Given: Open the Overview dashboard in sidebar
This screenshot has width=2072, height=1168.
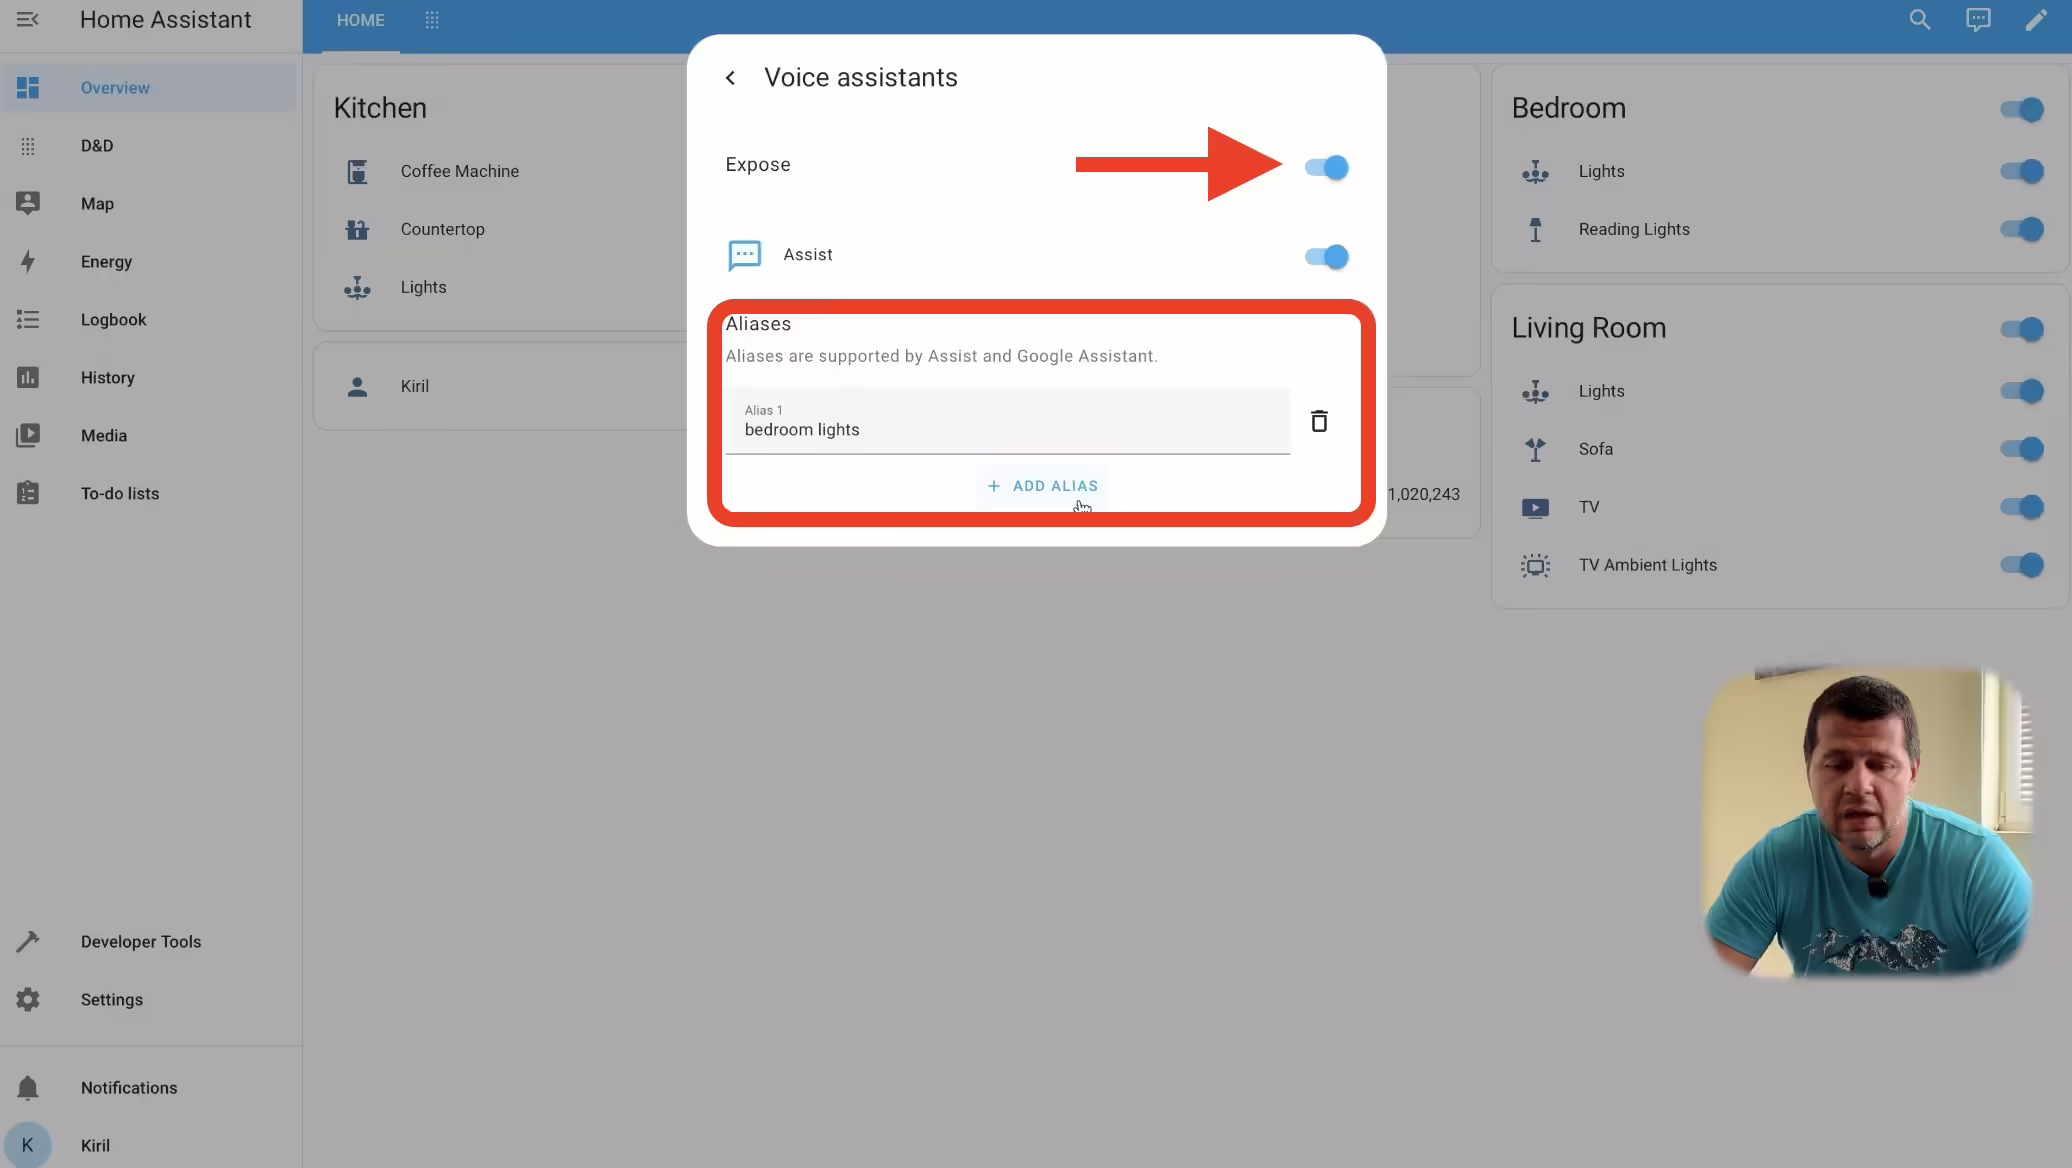Looking at the screenshot, I should 150,88.
